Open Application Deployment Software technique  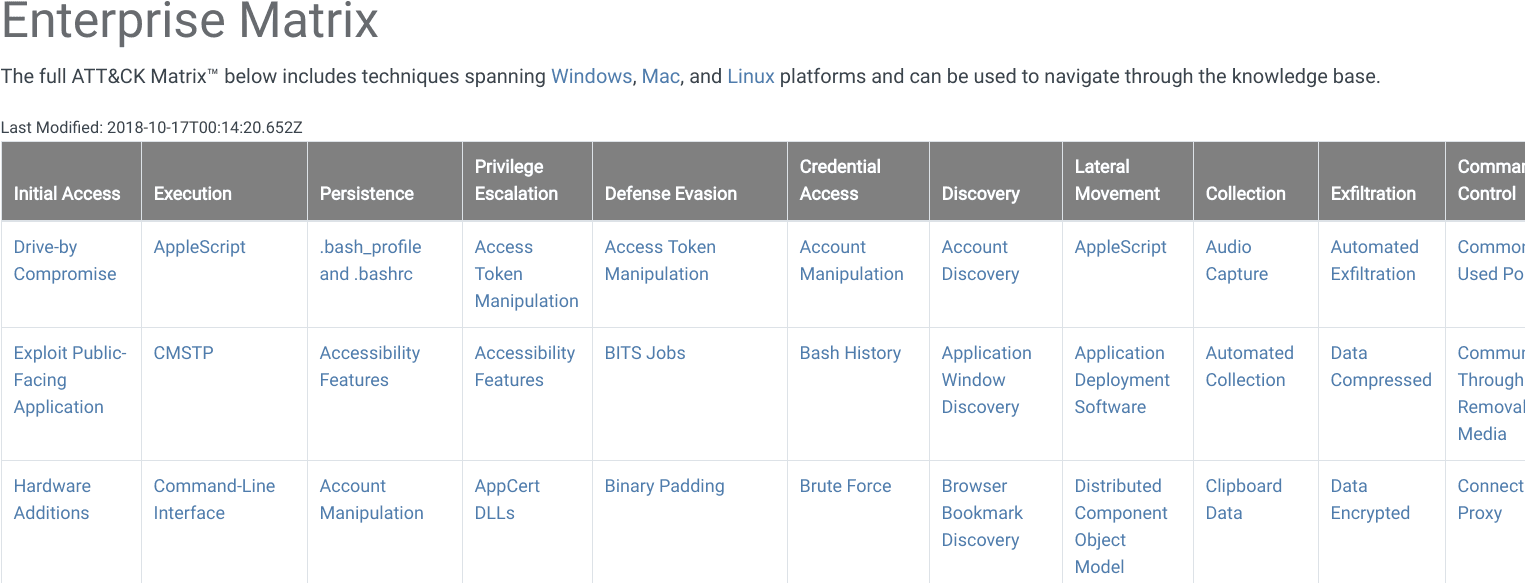pyautogui.click(x=1122, y=380)
